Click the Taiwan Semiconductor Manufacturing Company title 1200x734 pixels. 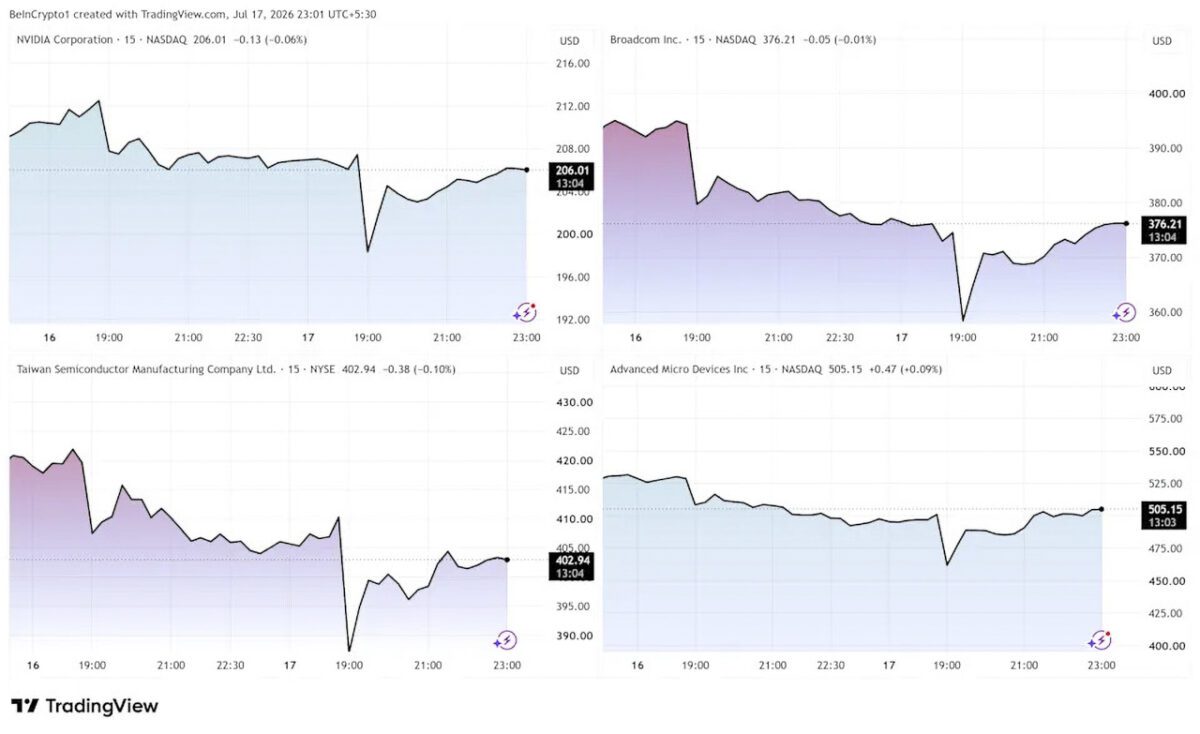pos(146,370)
